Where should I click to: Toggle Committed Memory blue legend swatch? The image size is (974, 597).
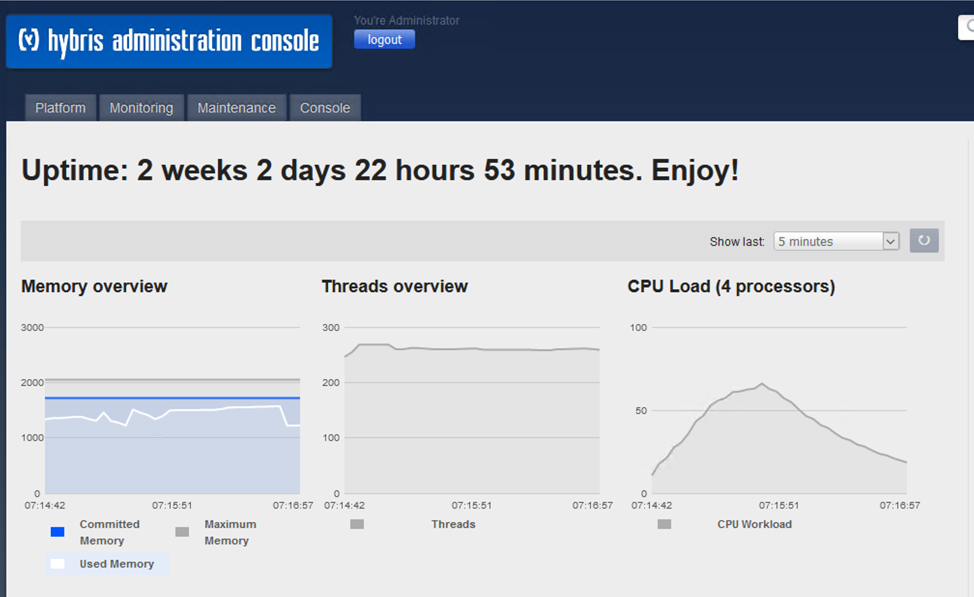click(58, 532)
